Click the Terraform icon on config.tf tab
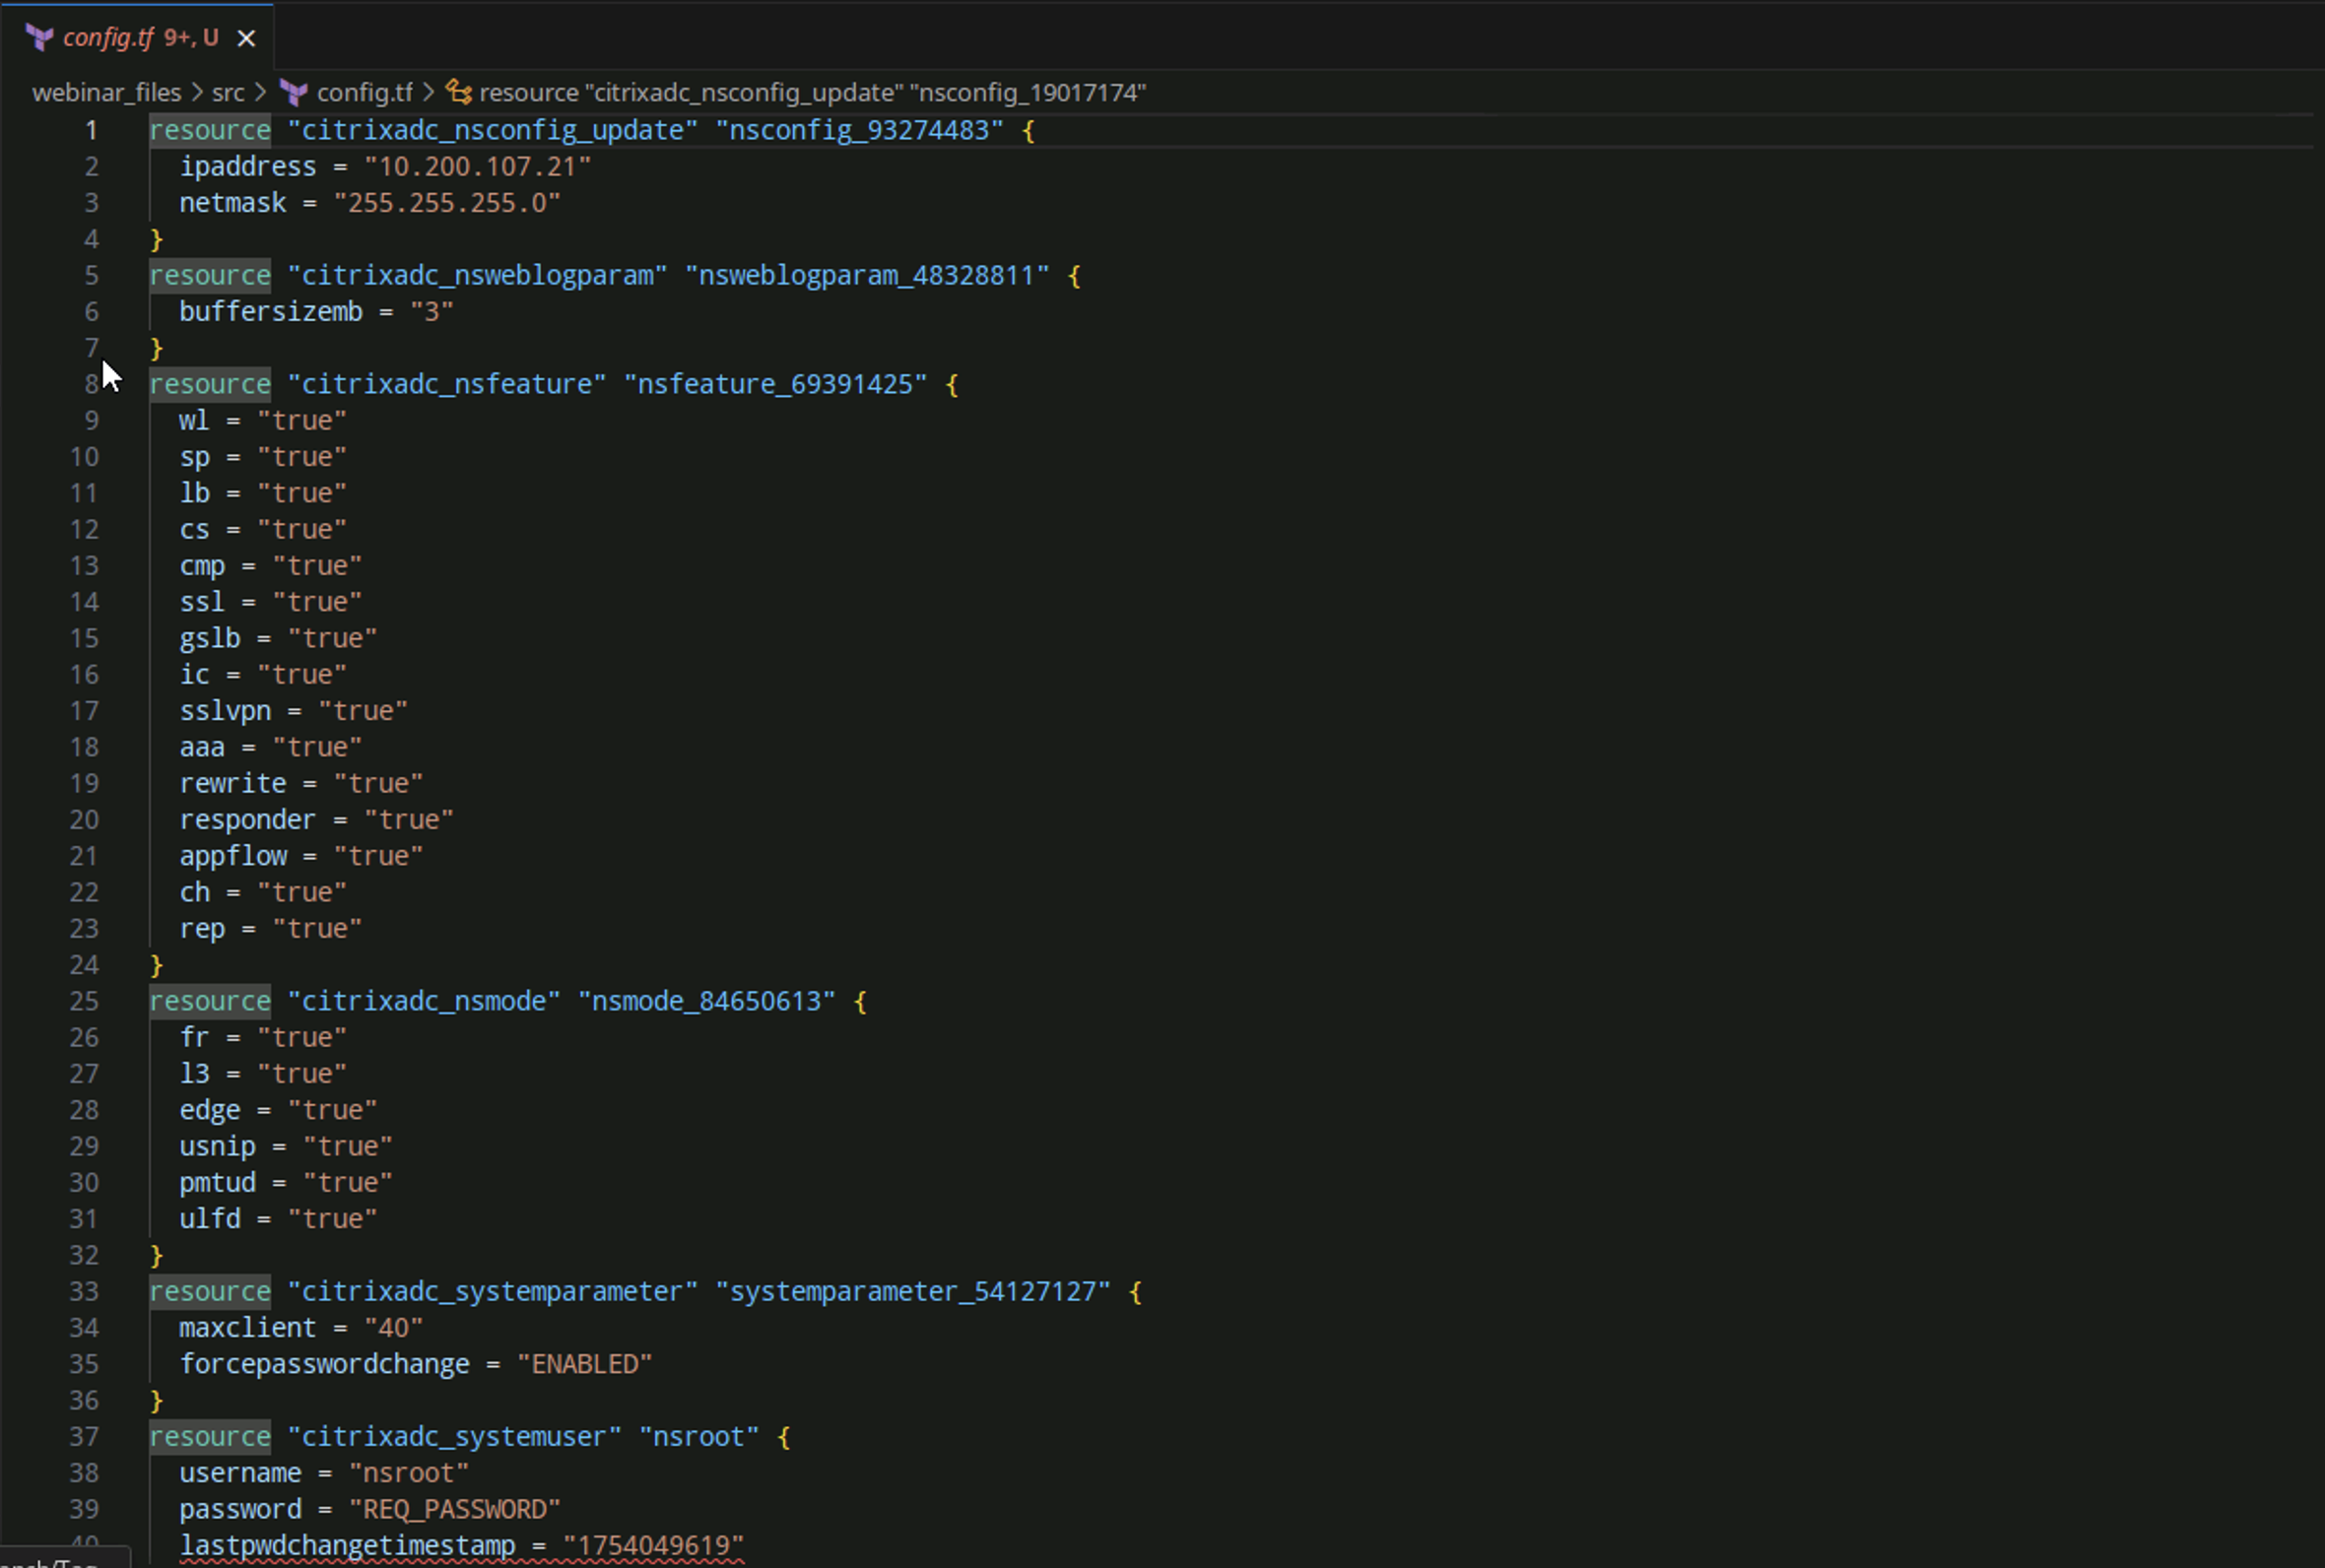 (x=39, y=38)
